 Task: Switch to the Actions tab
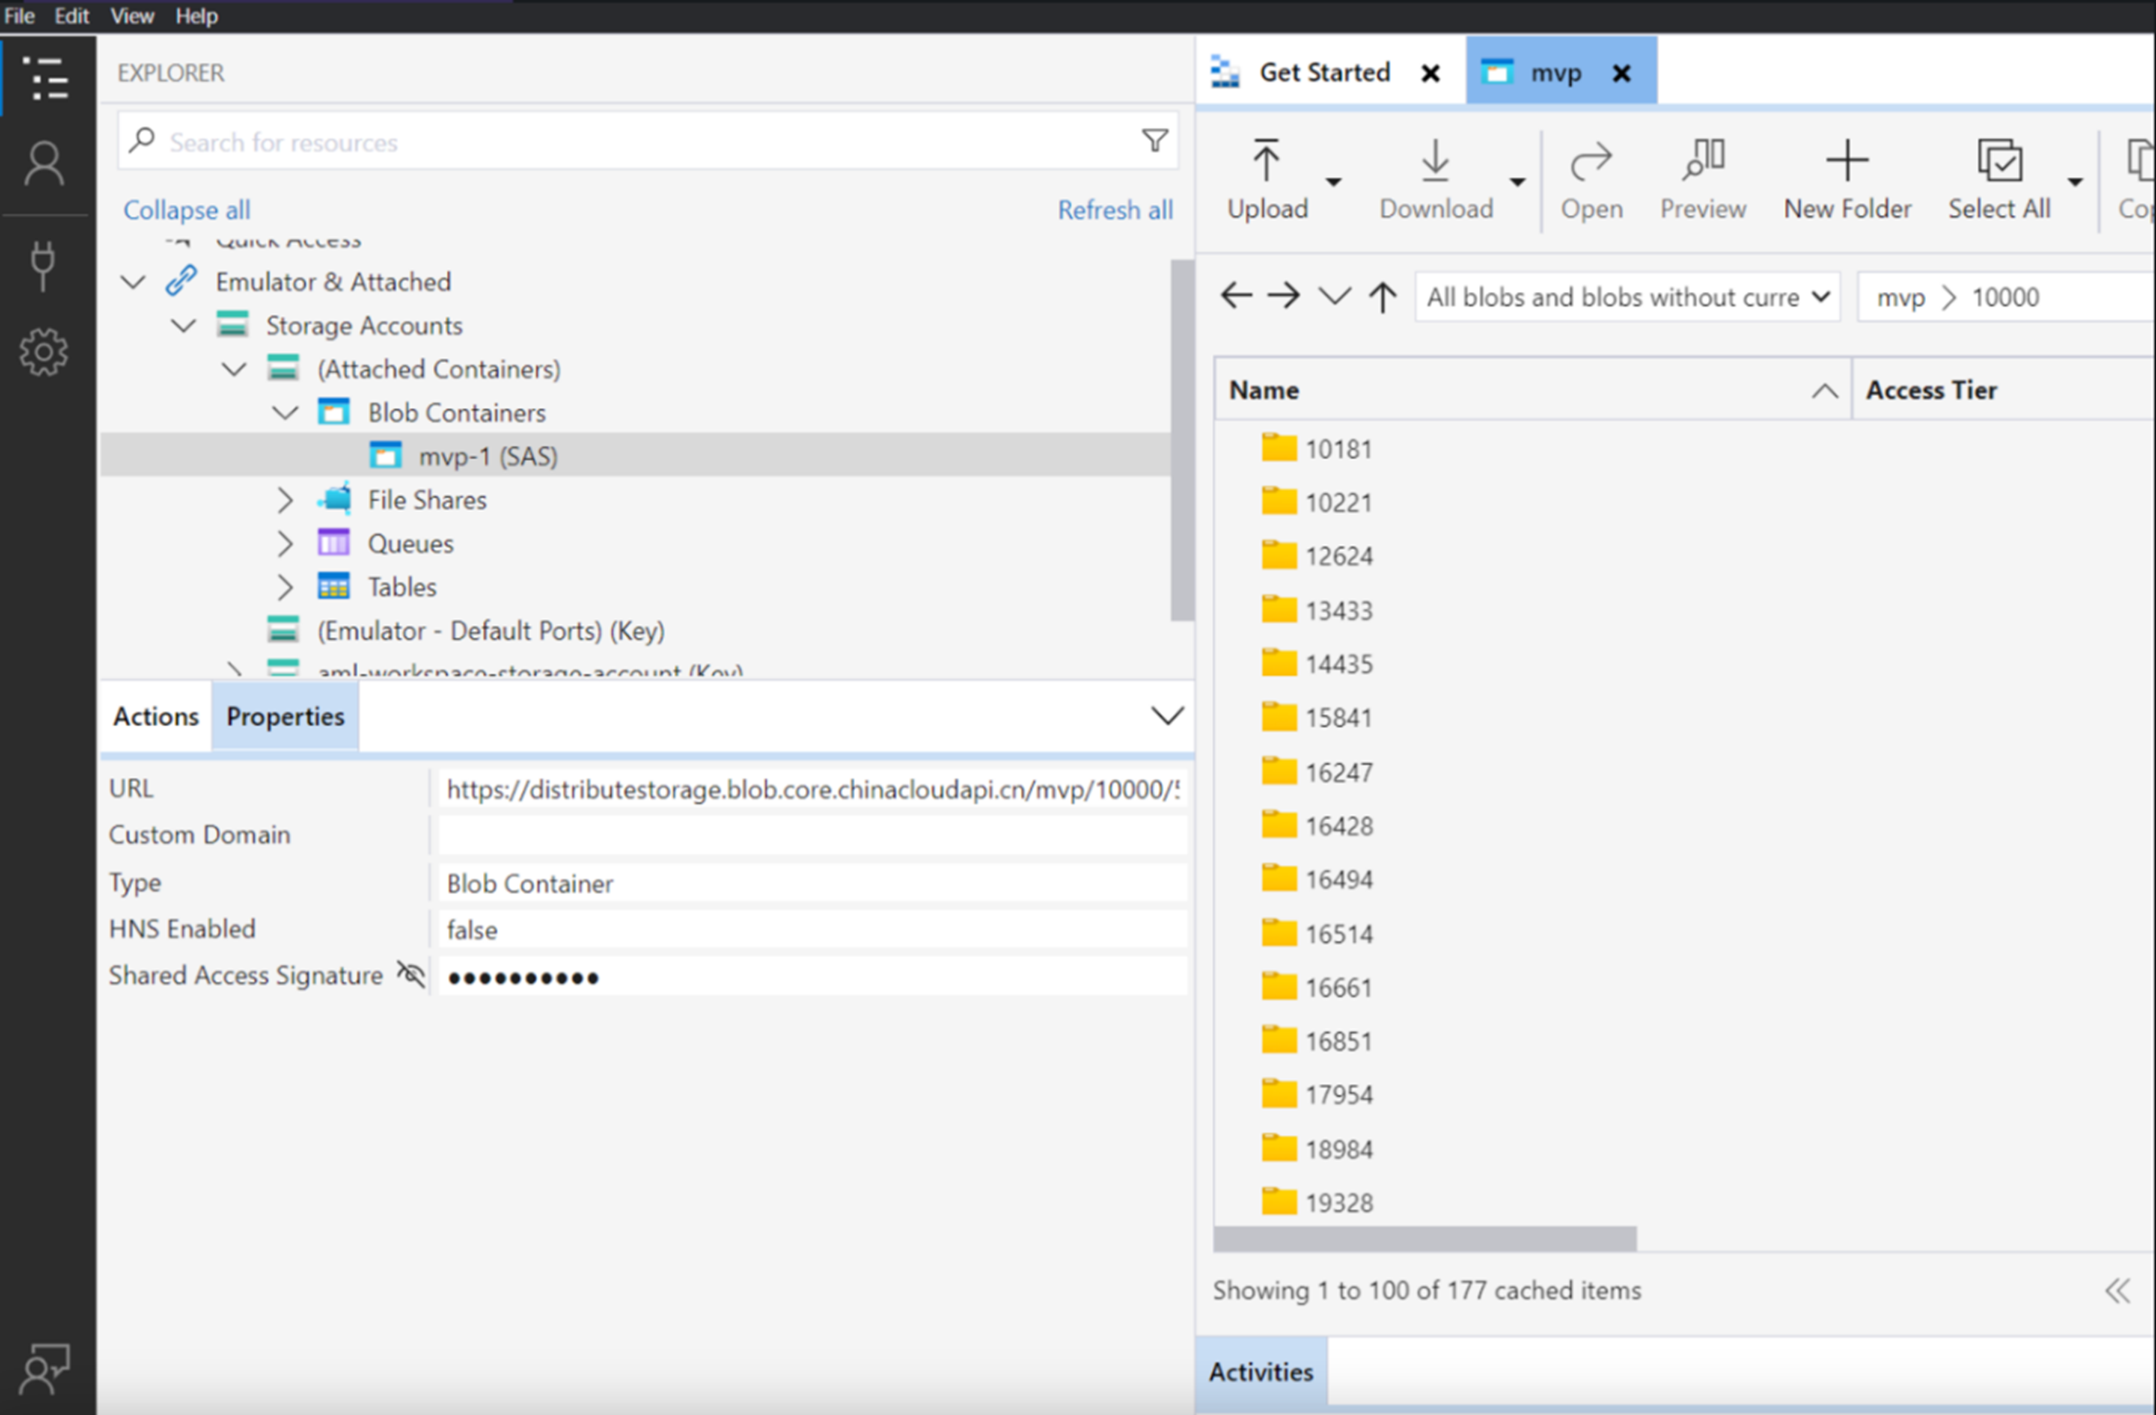tap(156, 716)
